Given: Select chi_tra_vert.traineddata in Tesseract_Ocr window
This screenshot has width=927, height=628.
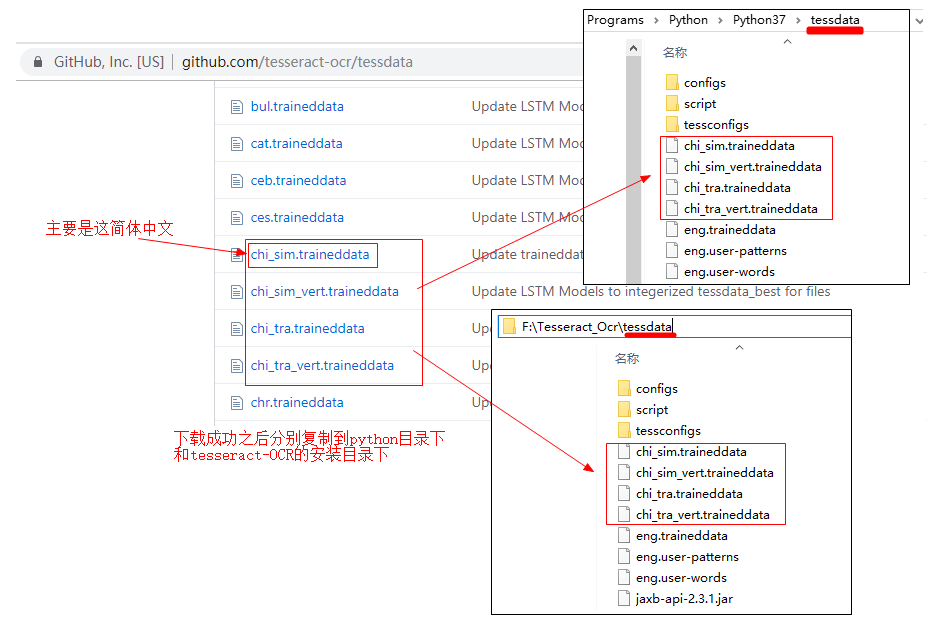Looking at the screenshot, I should point(703,514).
